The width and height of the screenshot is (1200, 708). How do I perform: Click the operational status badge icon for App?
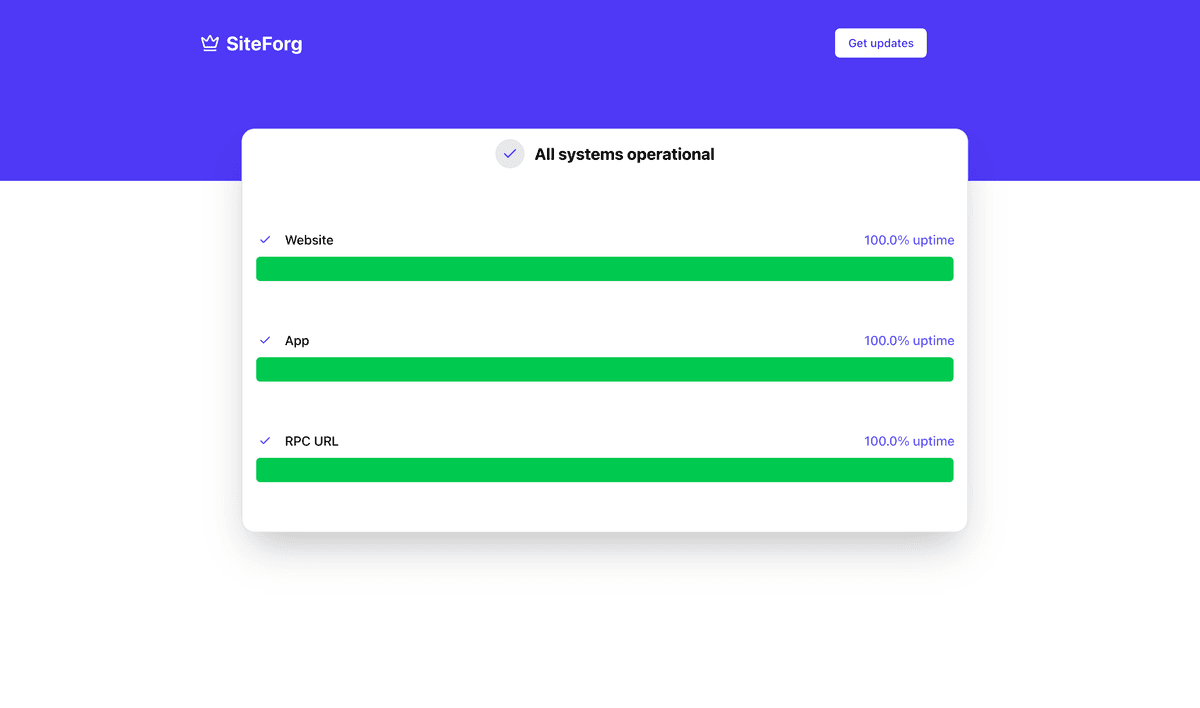pos(265,340)
